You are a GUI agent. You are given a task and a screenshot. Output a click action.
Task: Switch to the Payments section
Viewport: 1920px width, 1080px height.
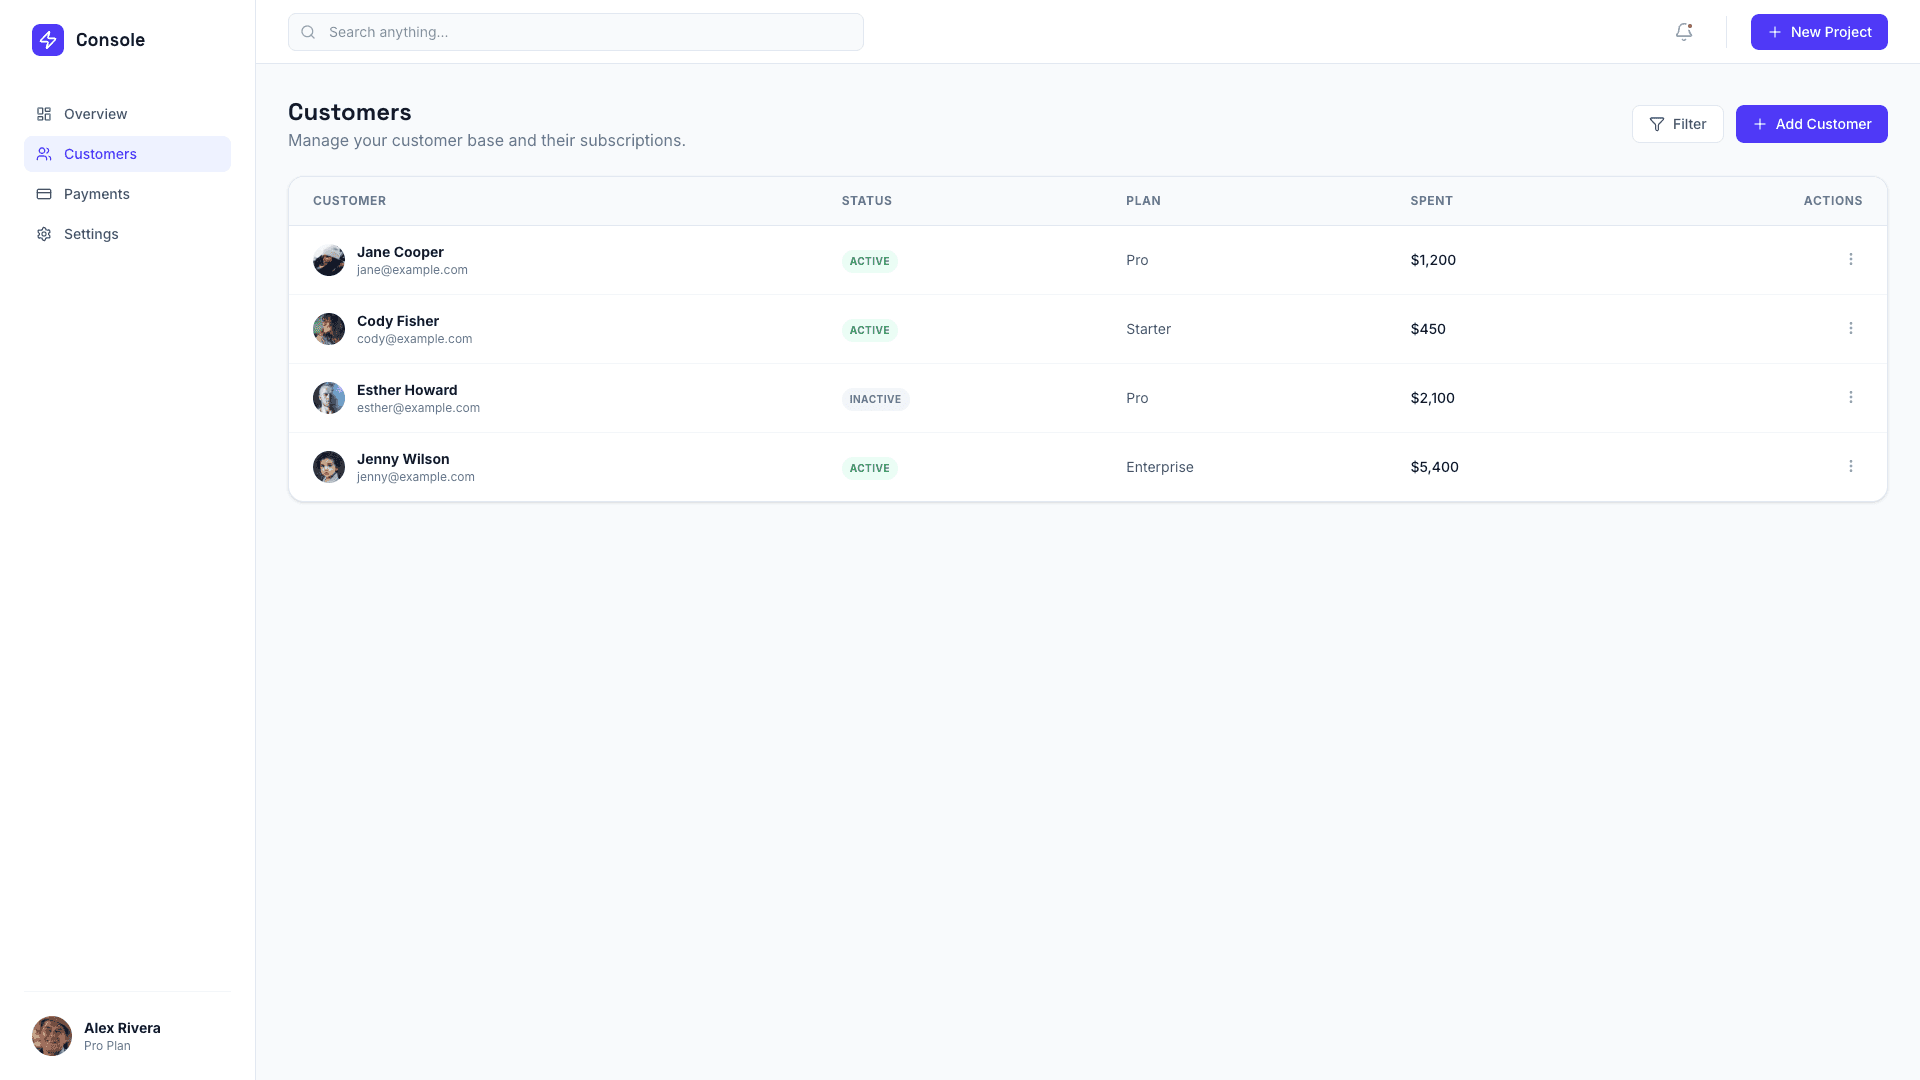tap(97, 194)
